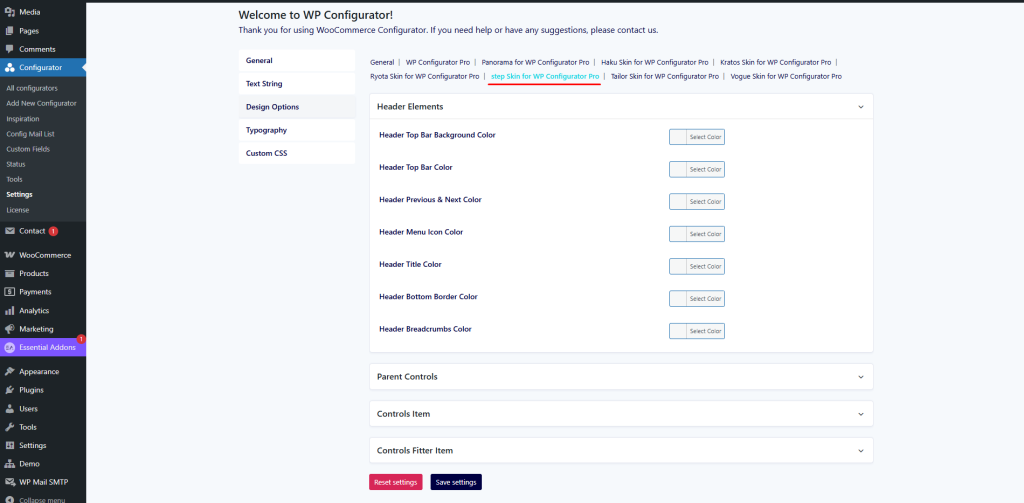Viewport: 1024px width, 503px height.
Task: Open Products via its sidebar icon
Action: pyautogui.click(x=10, y=273)
